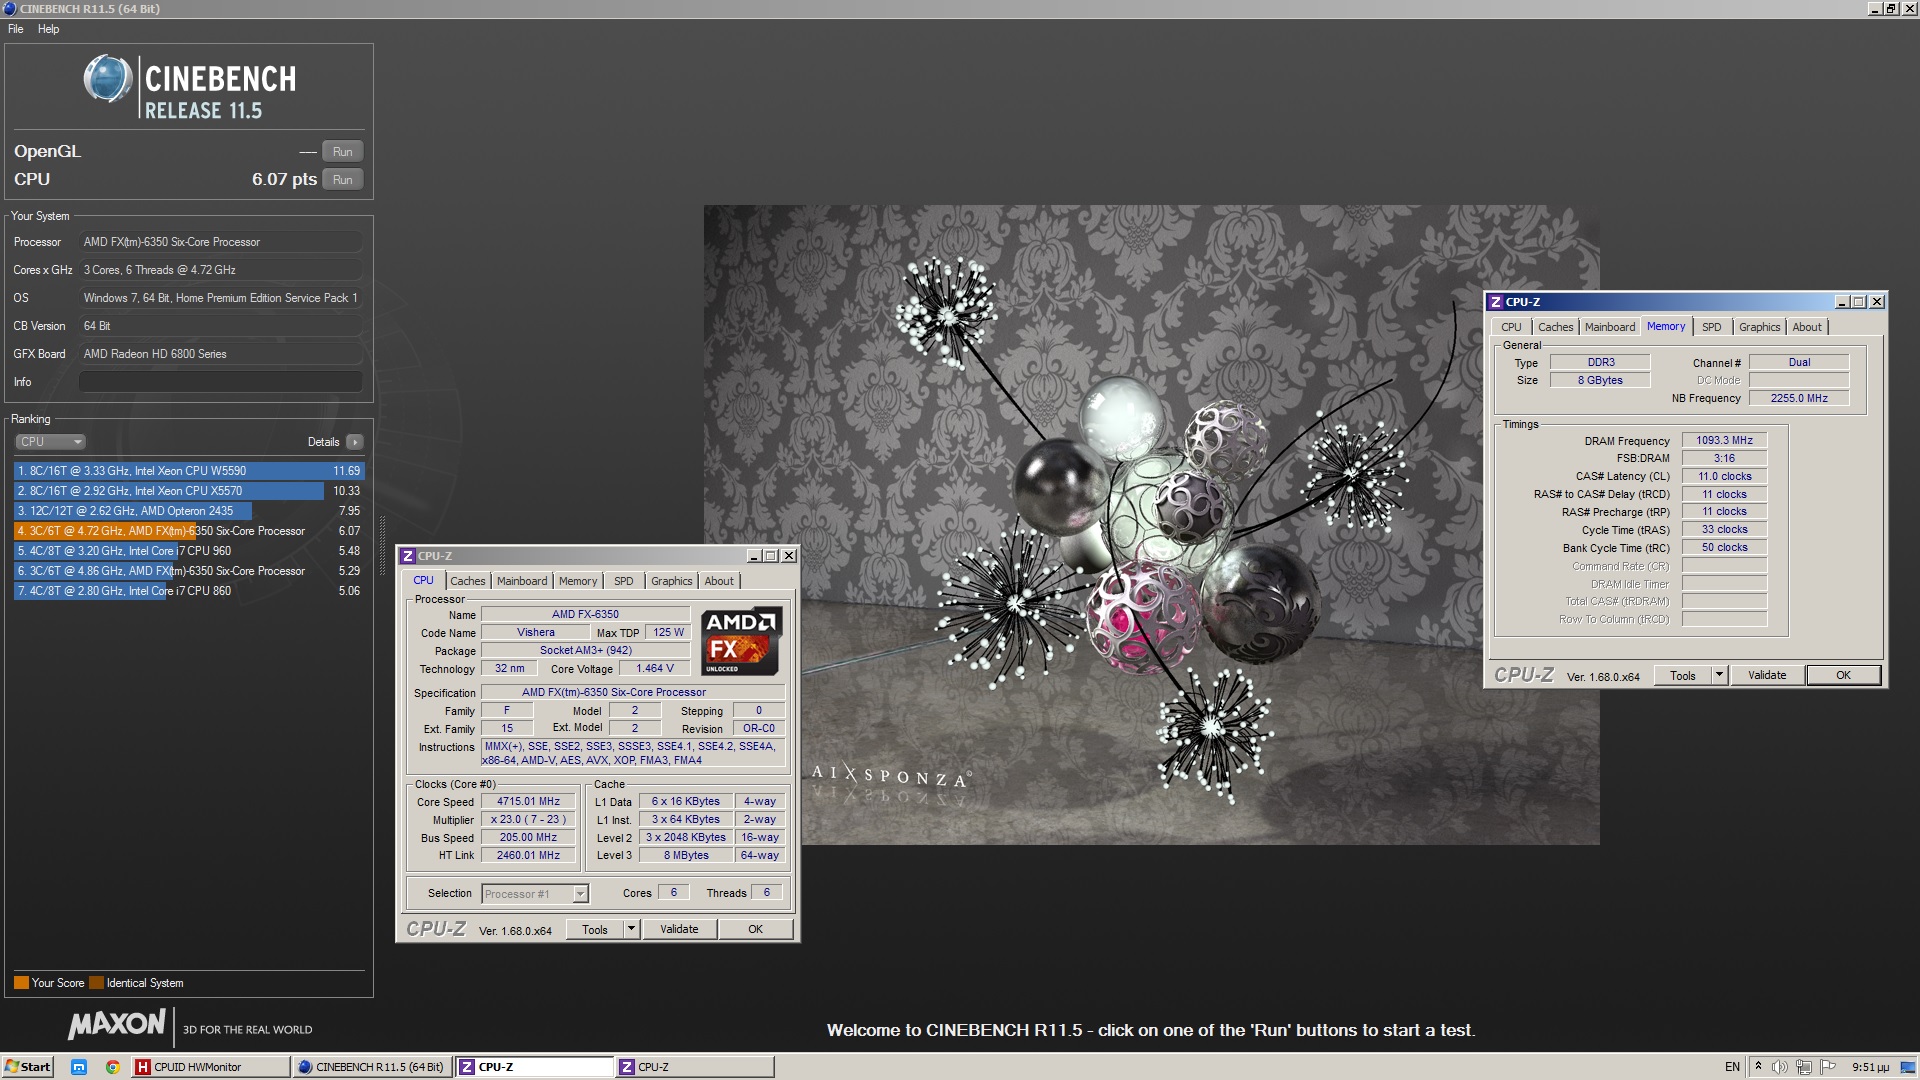Click the EN language indicator

[x=1732, y=1067]
